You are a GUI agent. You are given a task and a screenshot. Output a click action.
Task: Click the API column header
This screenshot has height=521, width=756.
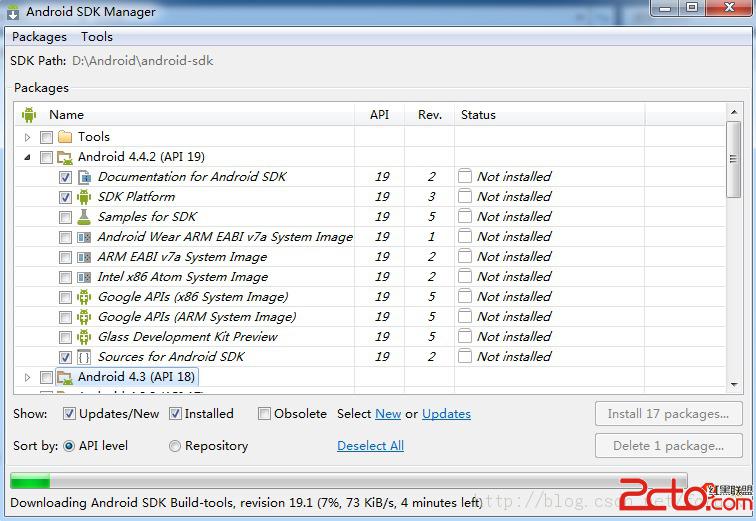[x=379, y=115]
